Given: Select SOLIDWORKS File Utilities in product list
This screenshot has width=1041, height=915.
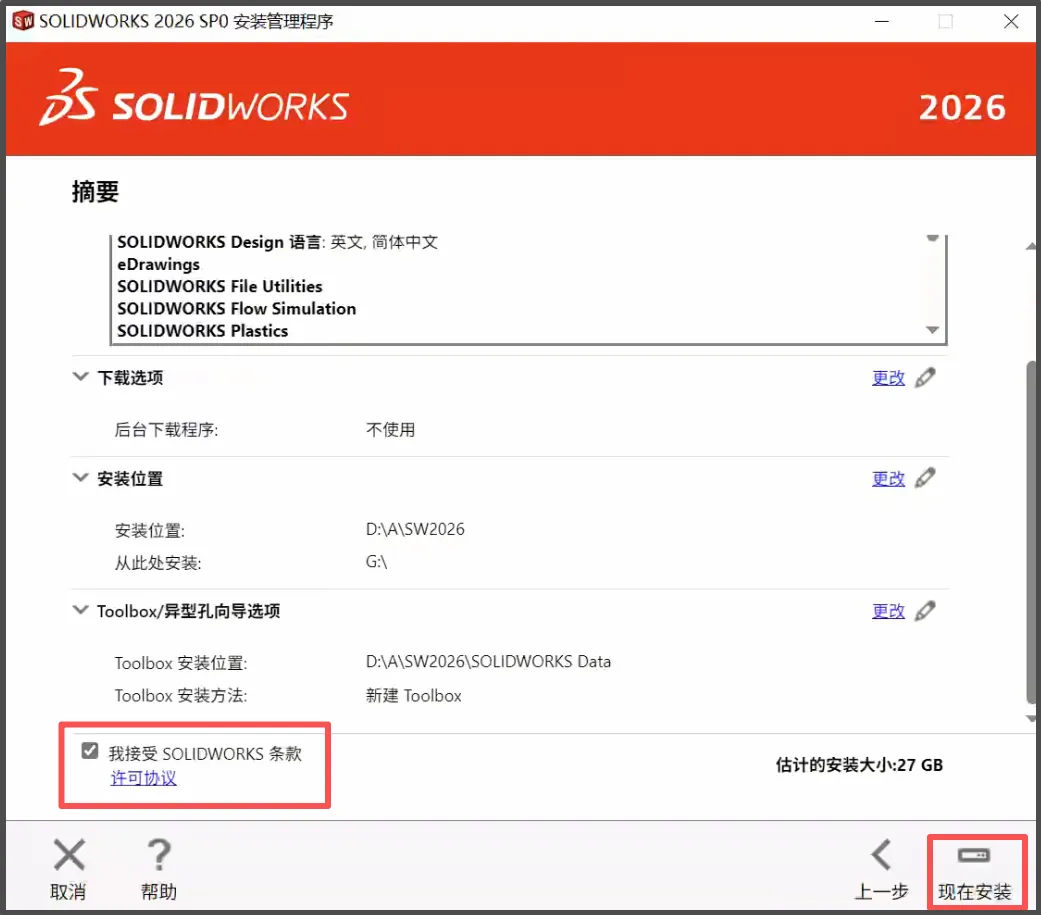Looking at the screenshot, I should click(x=220, y=286).
